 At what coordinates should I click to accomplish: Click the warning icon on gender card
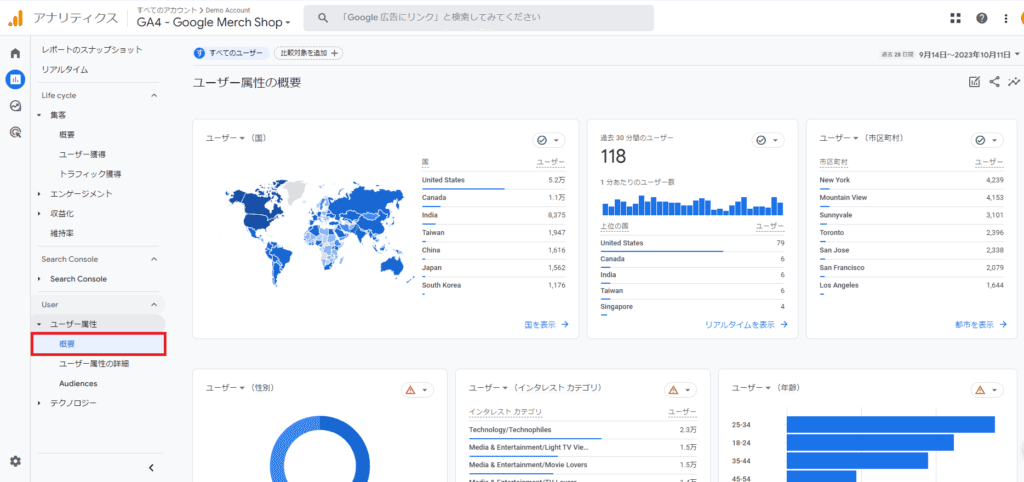point(410,390)
